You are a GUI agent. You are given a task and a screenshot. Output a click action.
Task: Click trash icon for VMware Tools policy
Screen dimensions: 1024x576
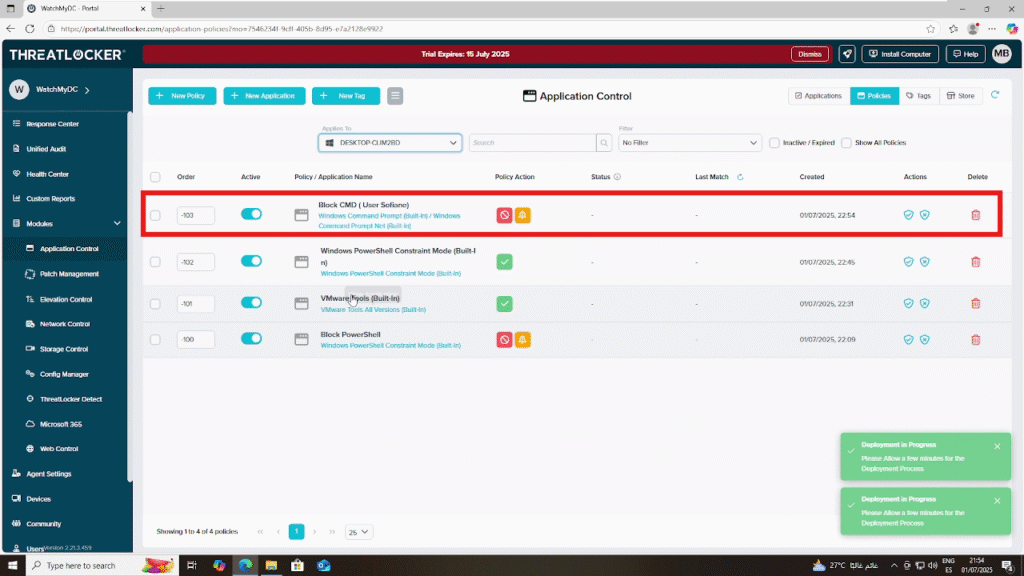[x=975, y=304]
